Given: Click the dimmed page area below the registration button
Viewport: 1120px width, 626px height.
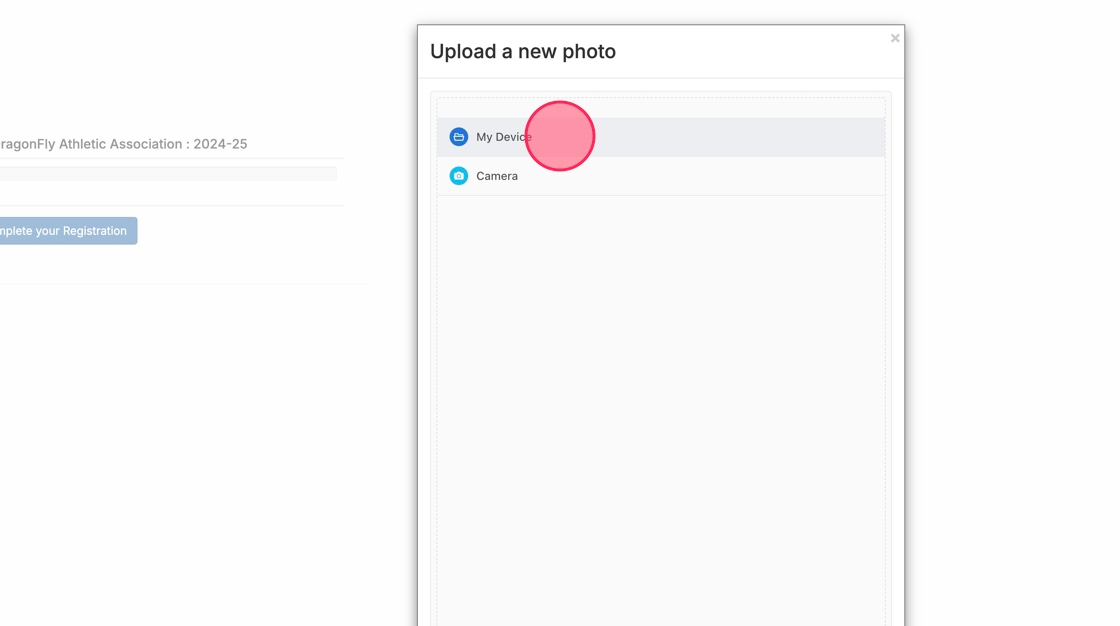Looking at the screenshot, I should tap(180, 420).
